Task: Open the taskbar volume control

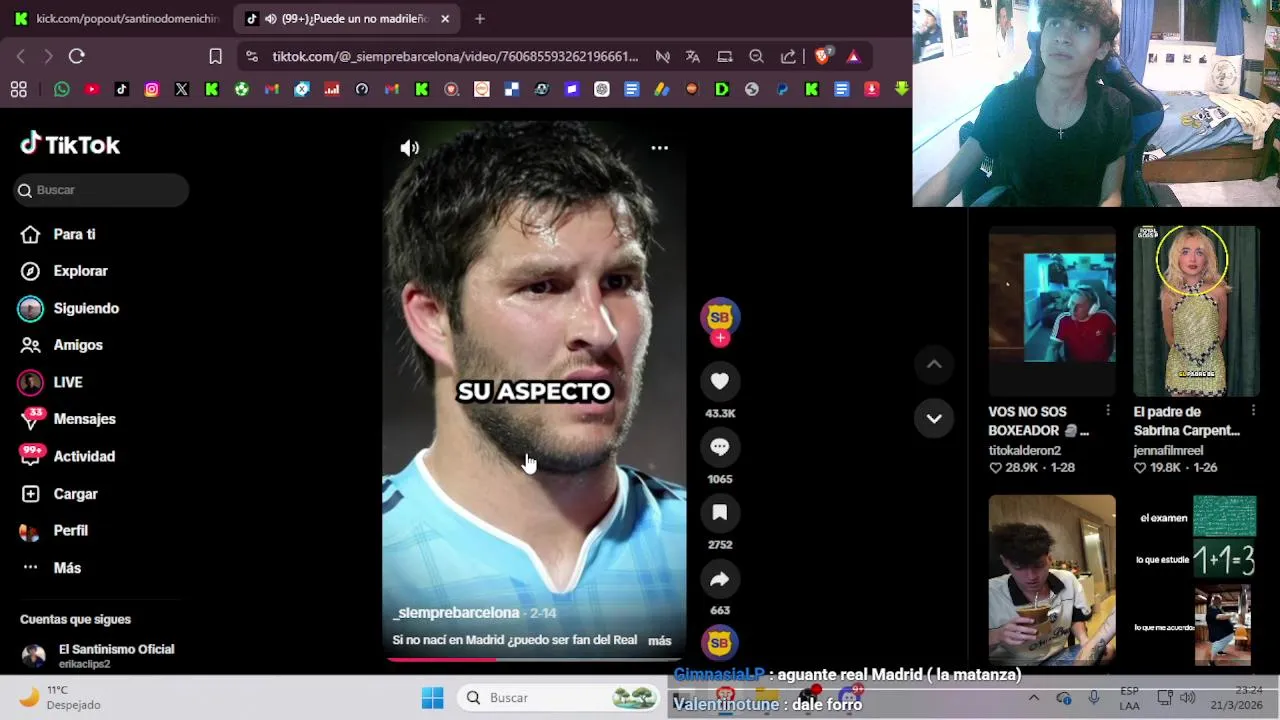Action: [x=1188, y=698]
